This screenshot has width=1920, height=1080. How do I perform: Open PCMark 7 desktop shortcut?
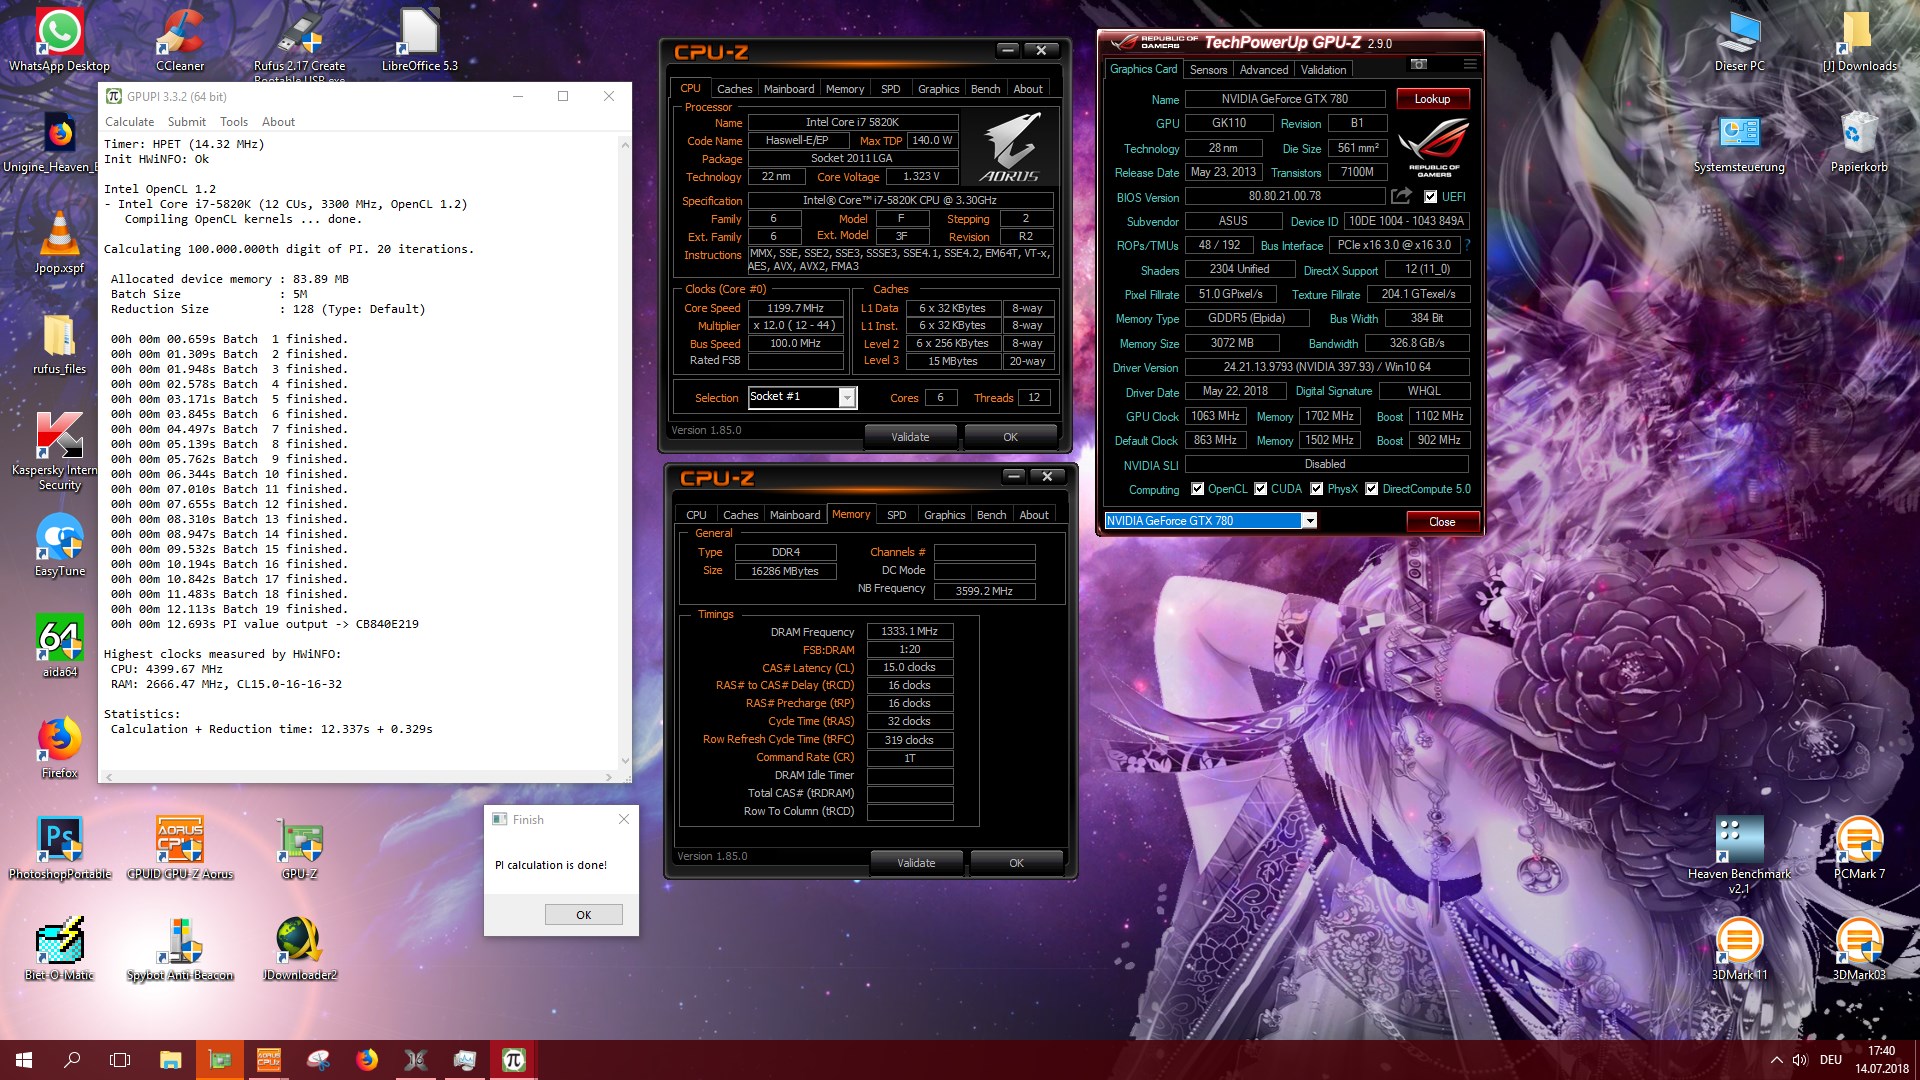click(1859, 848)
